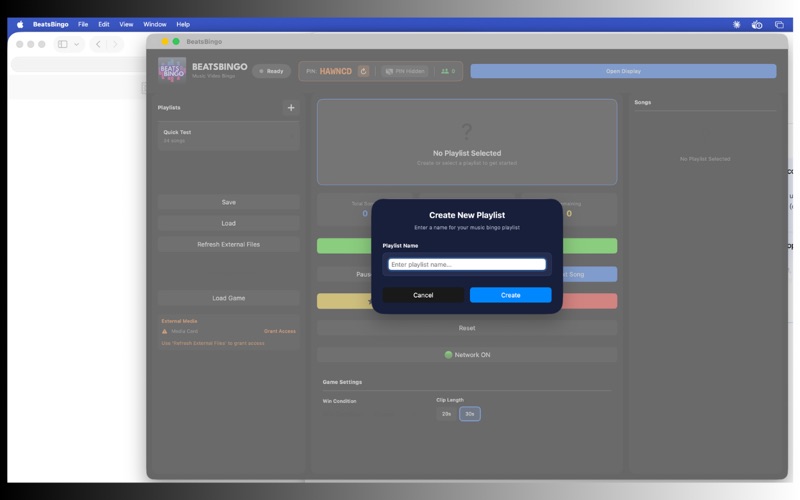Click the Save button in sidebar
Viewport: 800px width, 500px height.
[229, 202]
